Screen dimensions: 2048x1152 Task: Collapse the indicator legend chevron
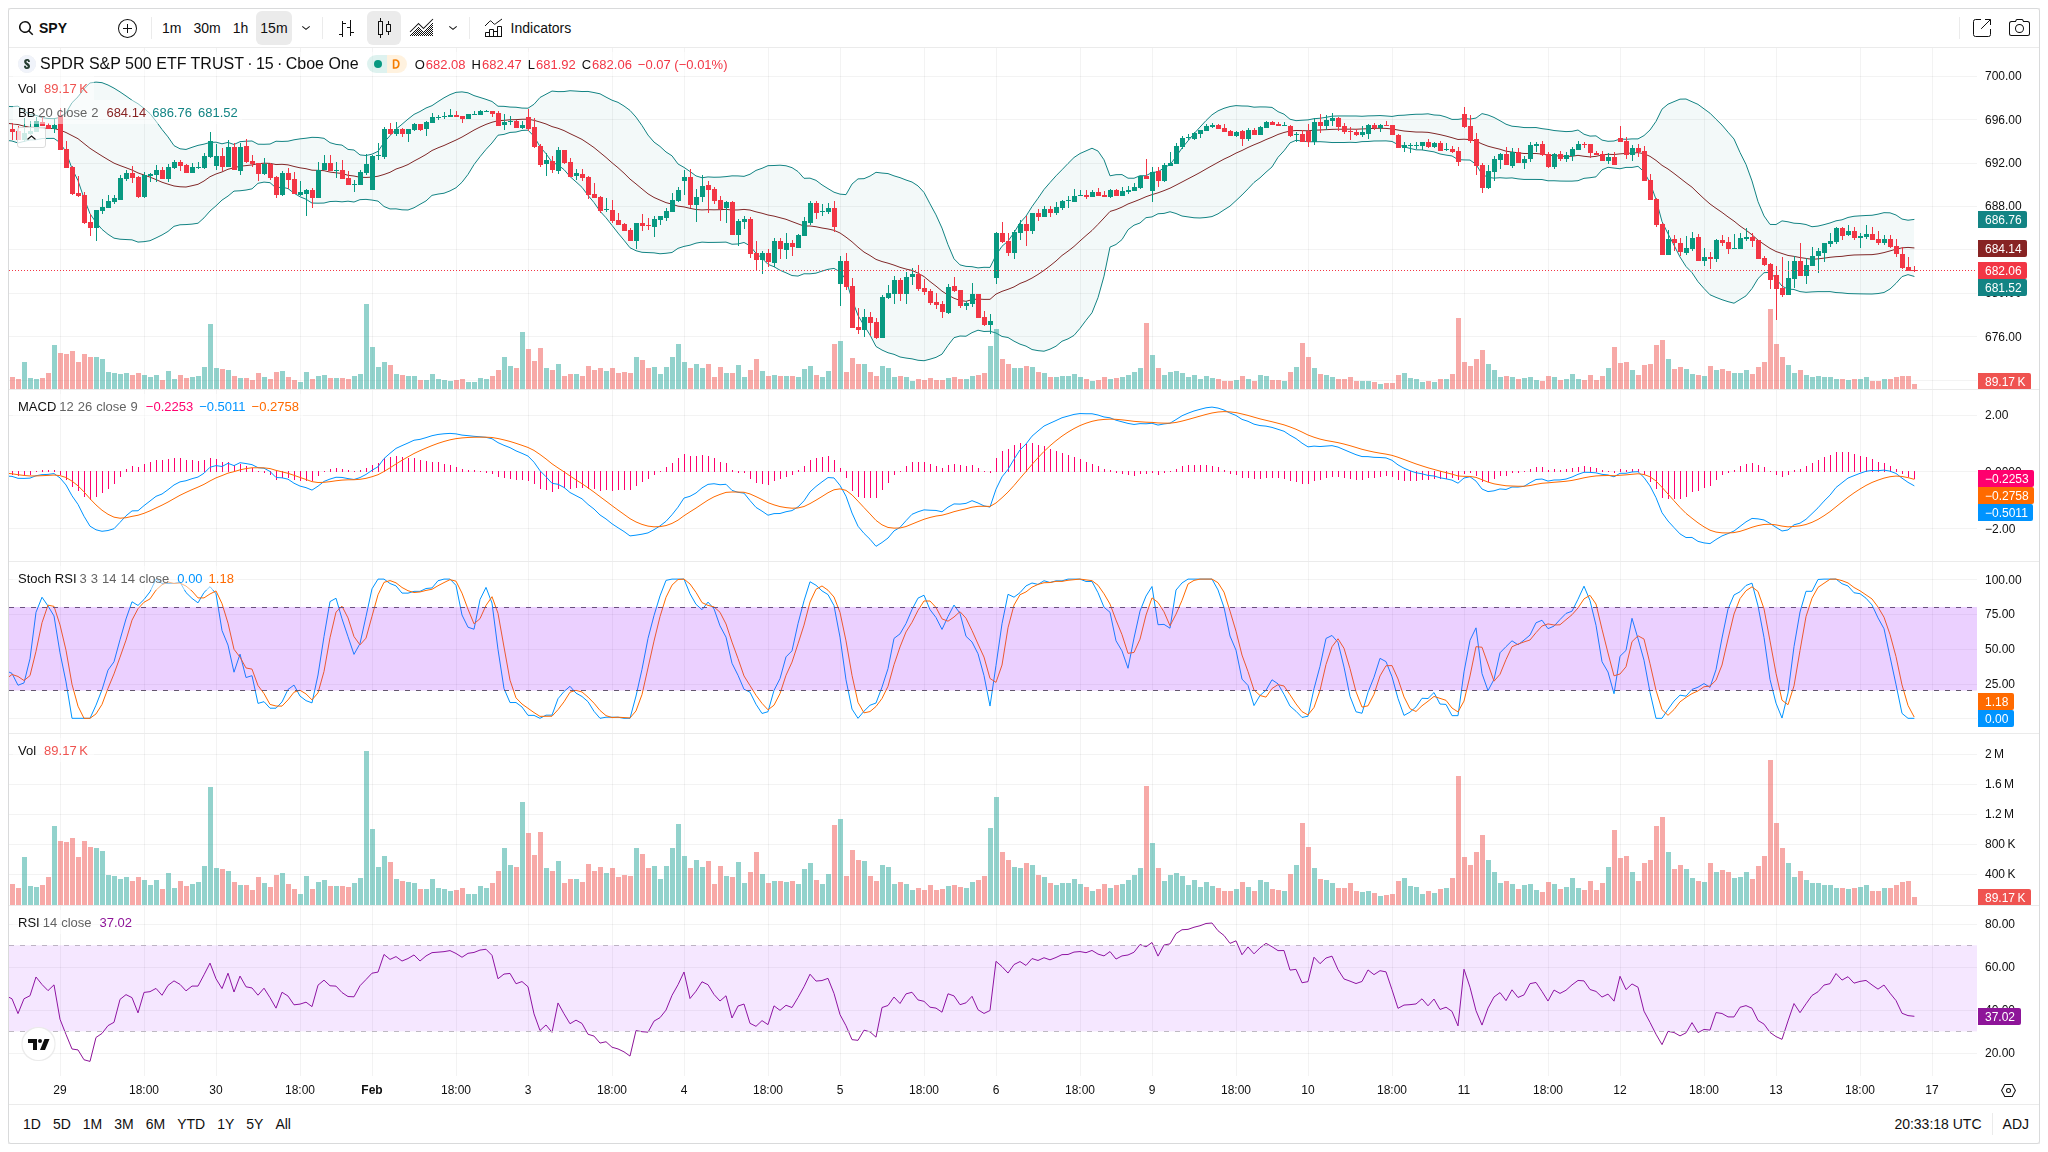click(31, 138)
